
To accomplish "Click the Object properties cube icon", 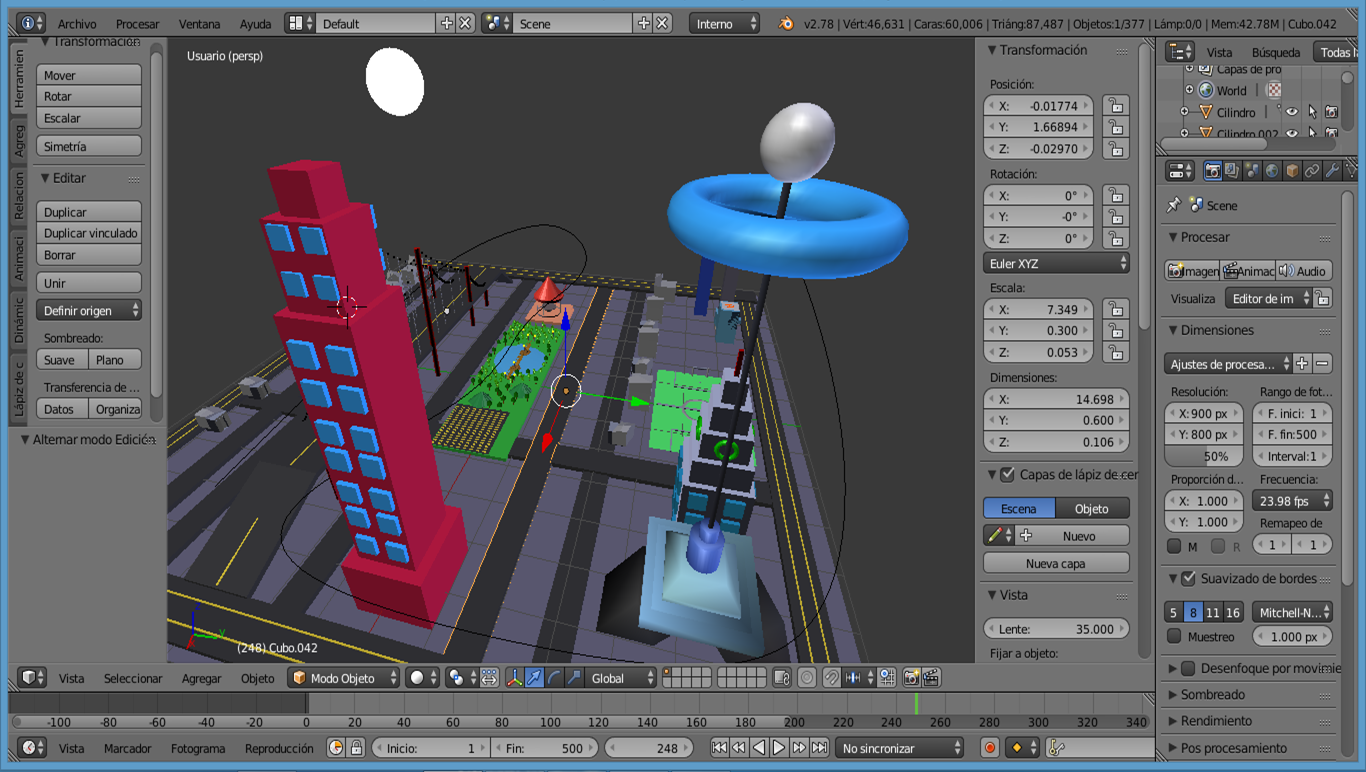I will point(1292,172).
